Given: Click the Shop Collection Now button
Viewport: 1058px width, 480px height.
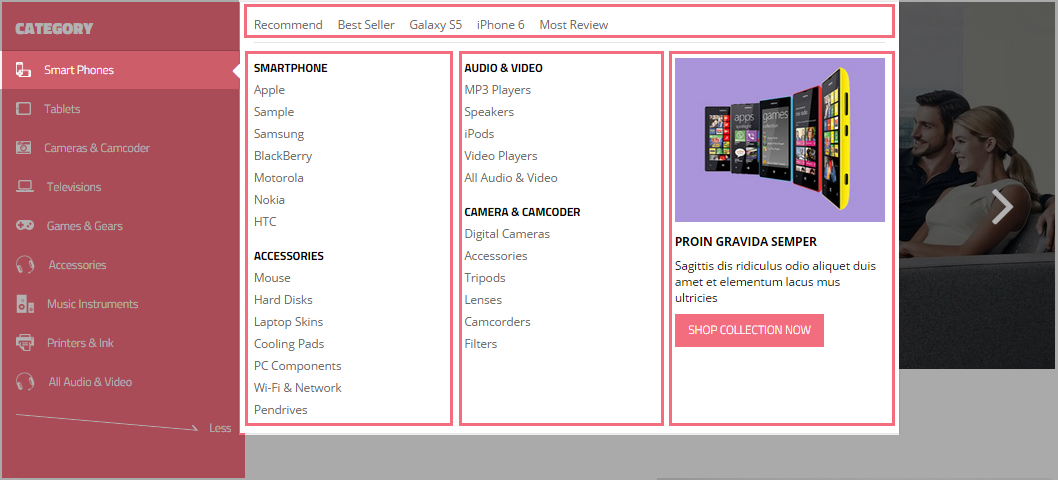Looking at the screenshot, I should point(749,330).
